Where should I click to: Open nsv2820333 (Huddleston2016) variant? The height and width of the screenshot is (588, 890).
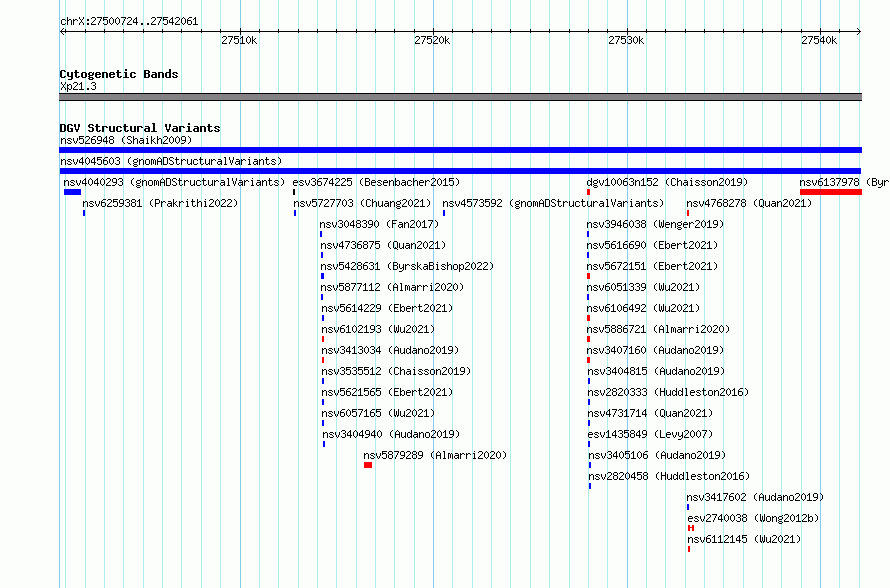[x=669, y=392]
